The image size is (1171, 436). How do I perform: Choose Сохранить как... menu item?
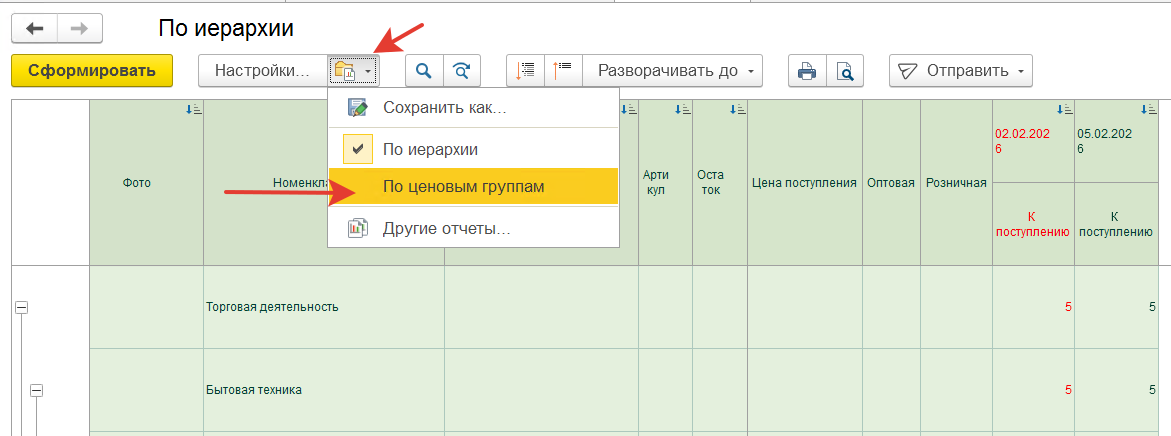click(x=473, y=108)
